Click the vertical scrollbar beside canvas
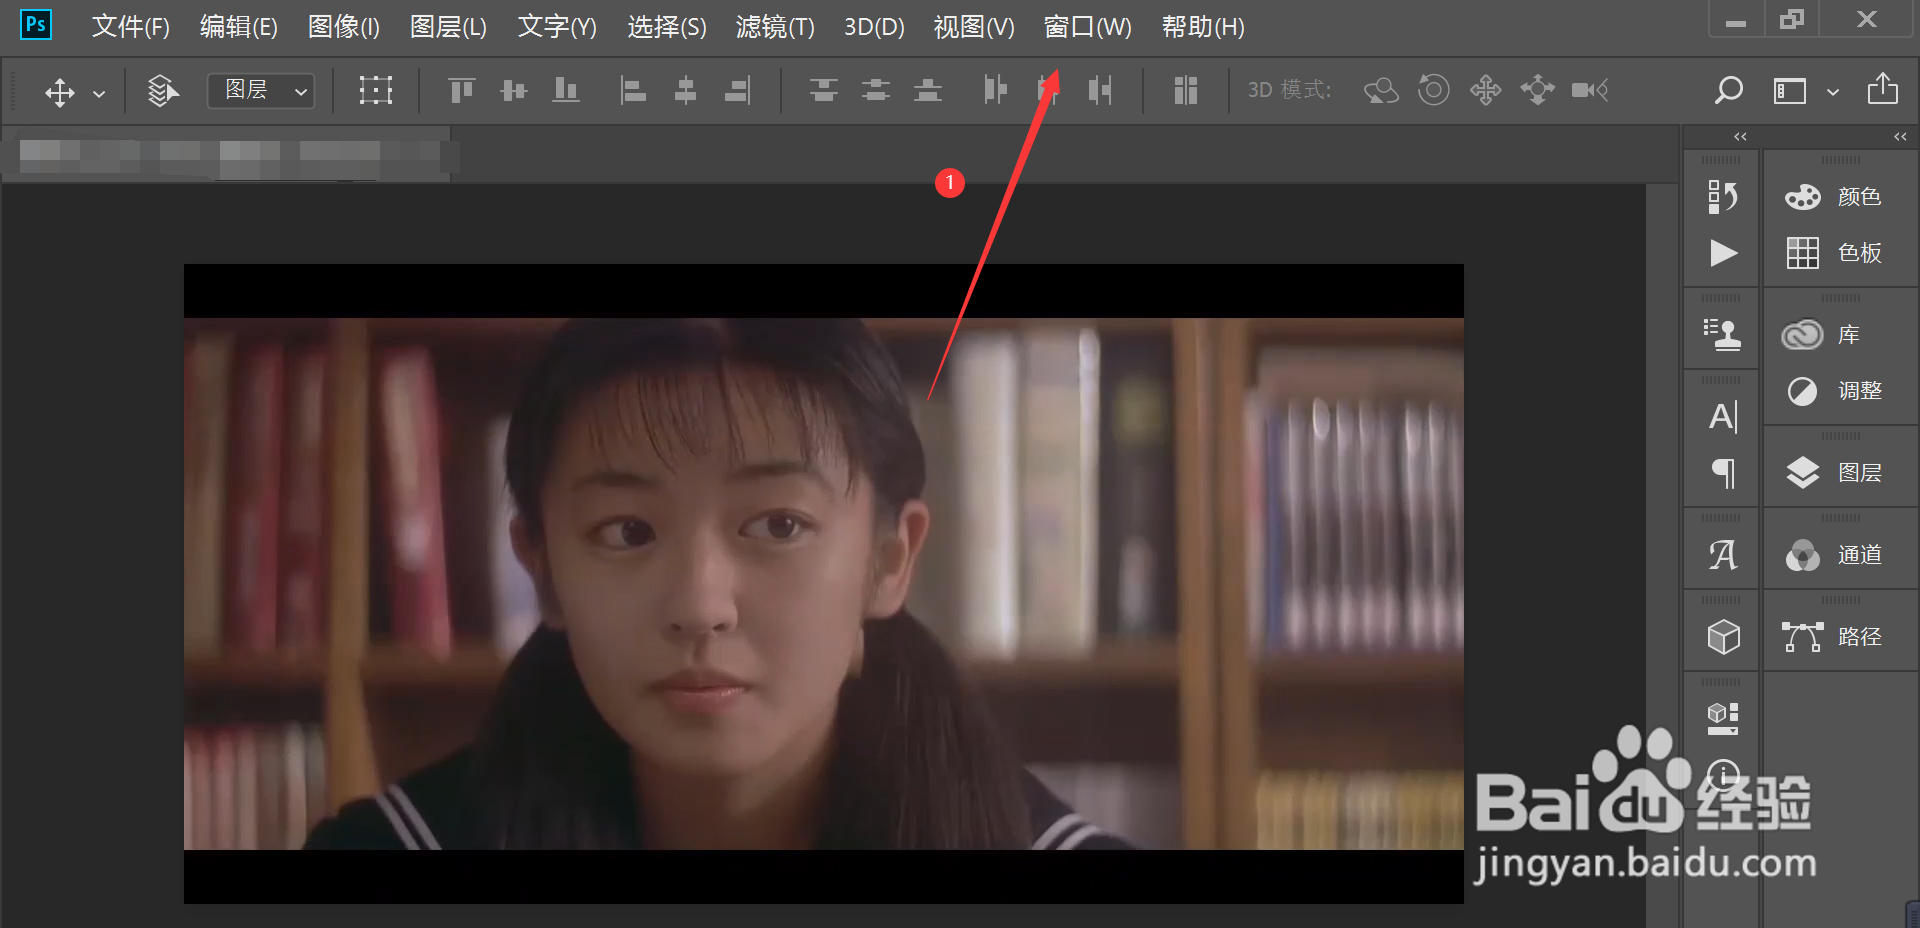Viewport: 1920px width, 928px height. [1661, 556]
